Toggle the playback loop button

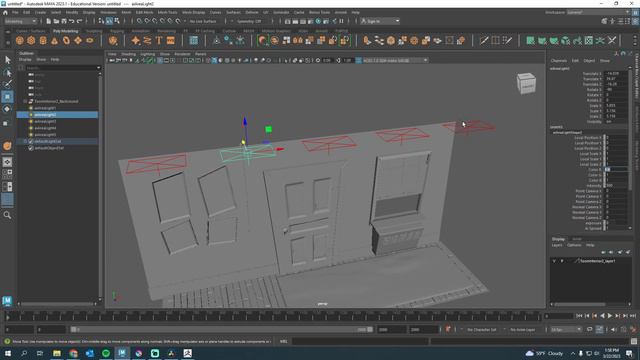point(590,329)
